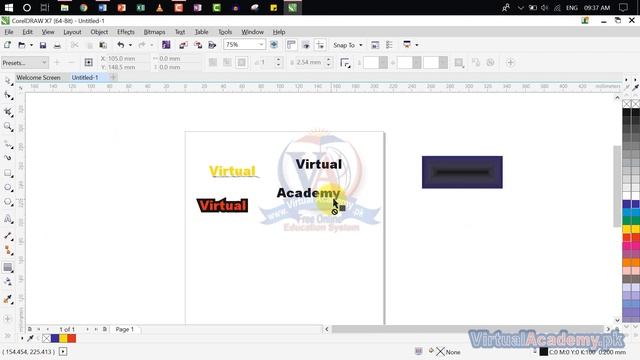Select the Ellipse tool in toolbox
This screenshot has width=640, height=360.
coord(8,188)
